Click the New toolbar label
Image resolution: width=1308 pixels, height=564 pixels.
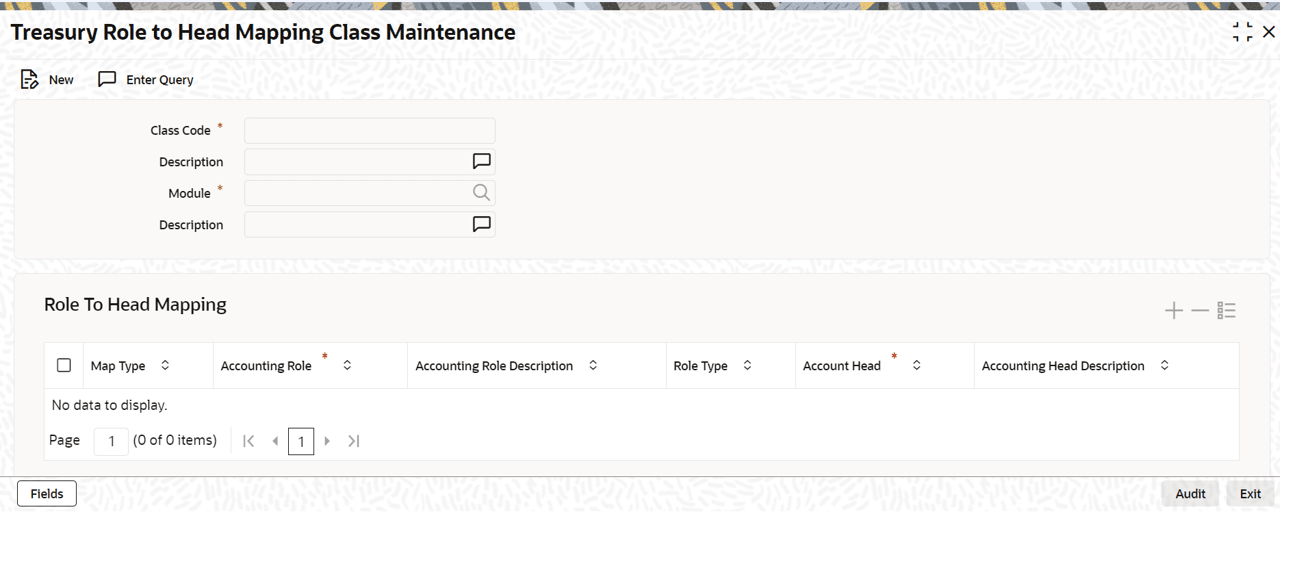point(61,80)
